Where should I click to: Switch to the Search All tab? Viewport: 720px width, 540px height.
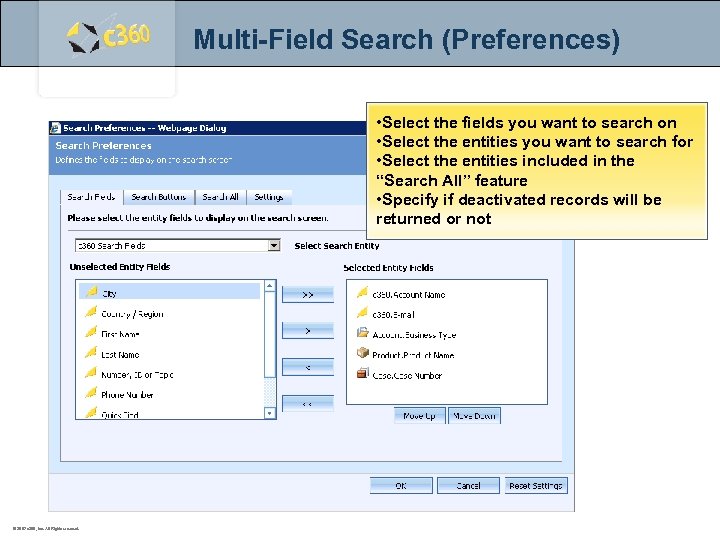(x=220, y=197)
